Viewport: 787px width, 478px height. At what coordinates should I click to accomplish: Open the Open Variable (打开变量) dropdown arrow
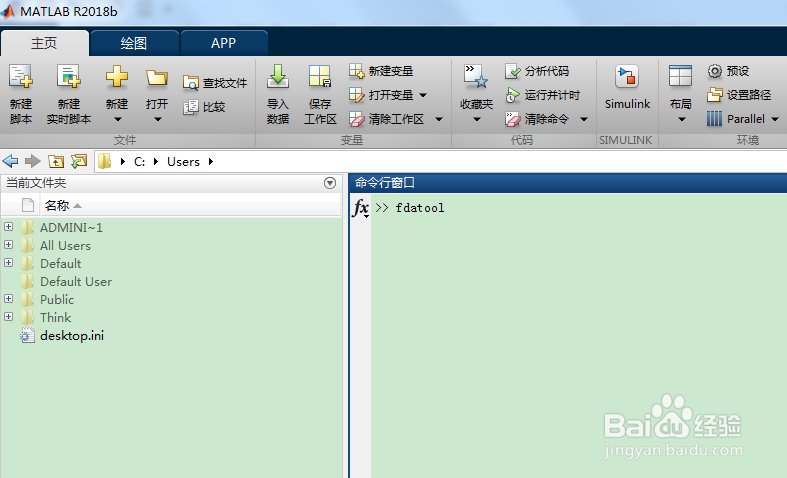[x=423, y=95]
